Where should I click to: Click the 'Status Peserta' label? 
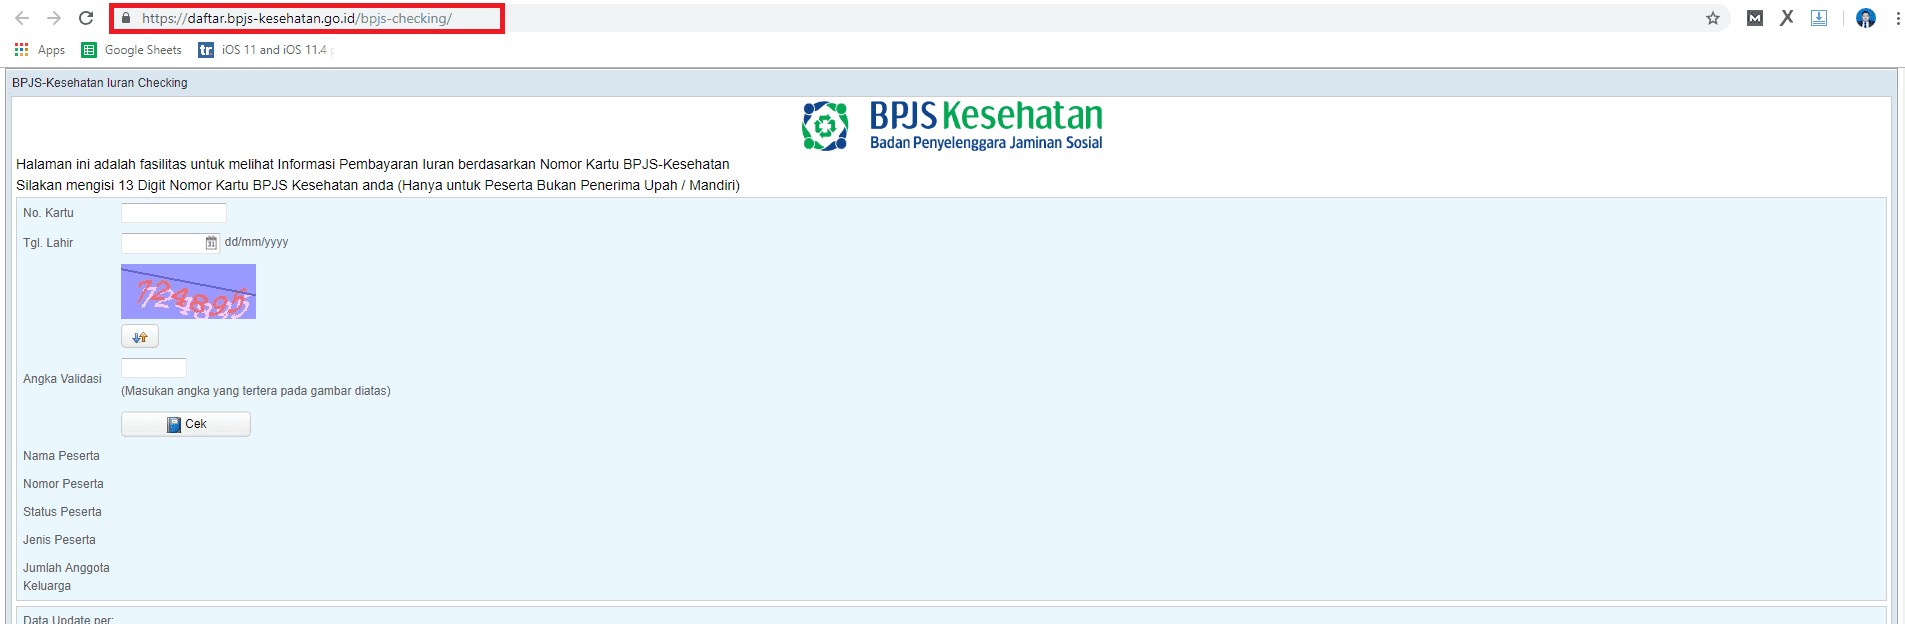point(62,512)
